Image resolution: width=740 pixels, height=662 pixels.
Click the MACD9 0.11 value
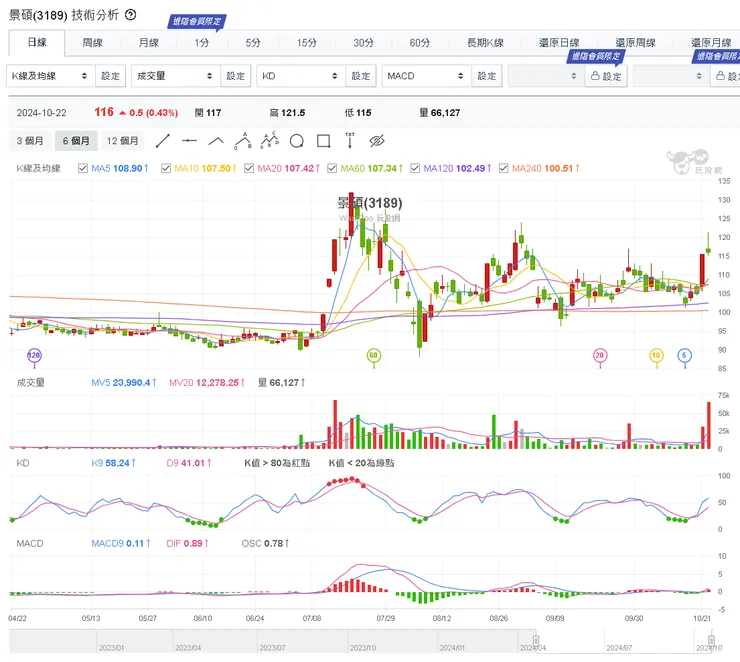pos(121,543)
